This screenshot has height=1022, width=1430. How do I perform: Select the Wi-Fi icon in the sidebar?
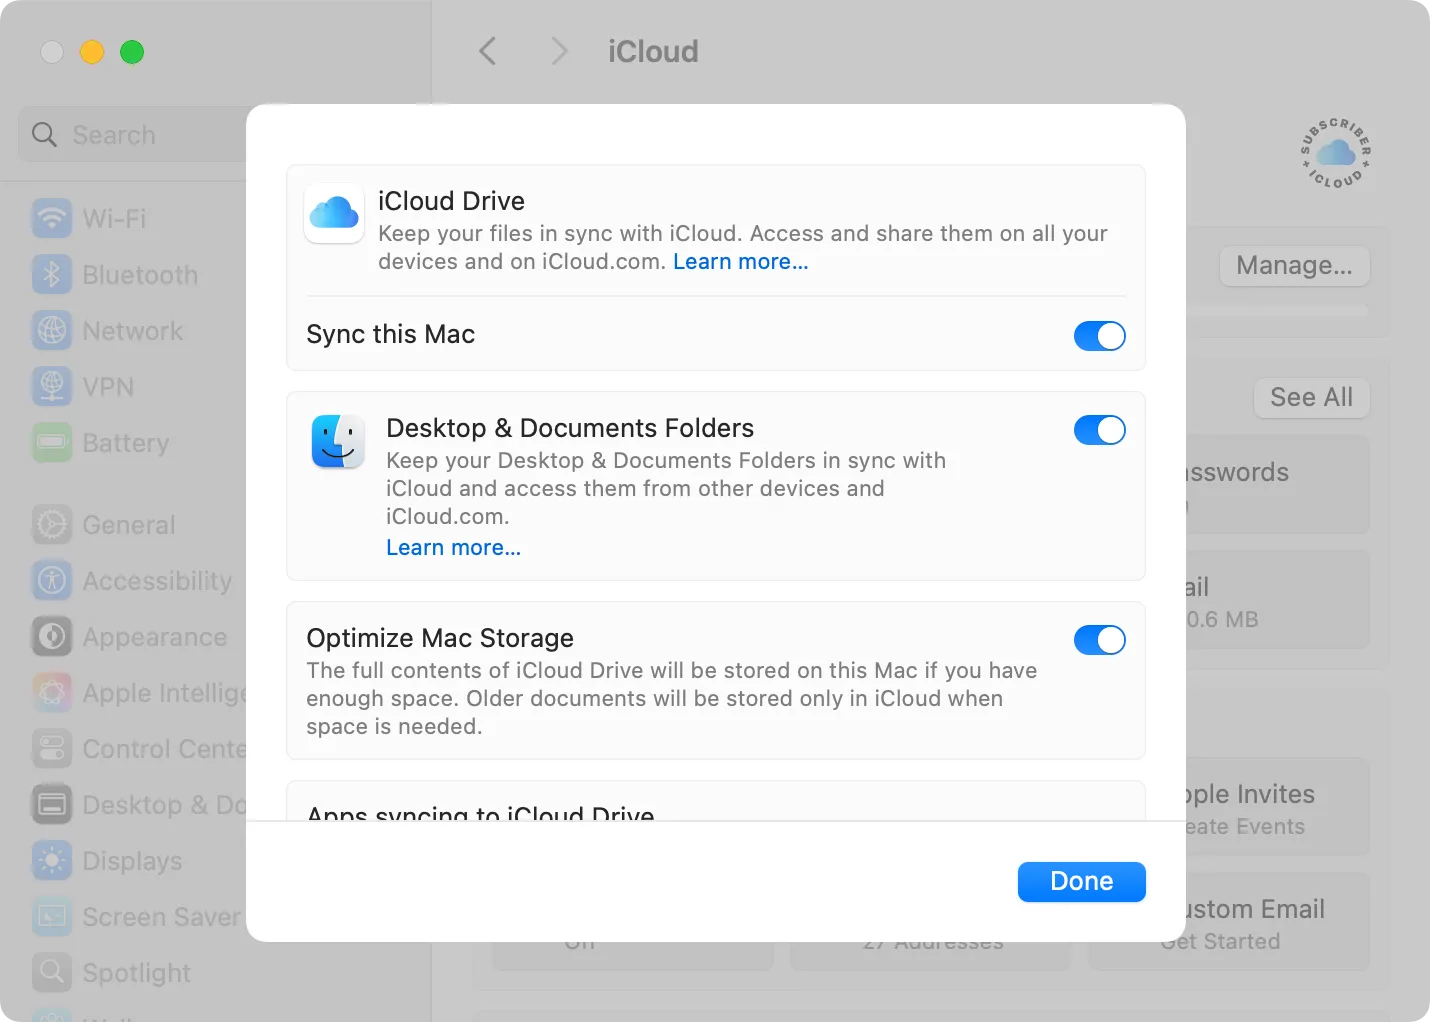(x=51, y=218)
